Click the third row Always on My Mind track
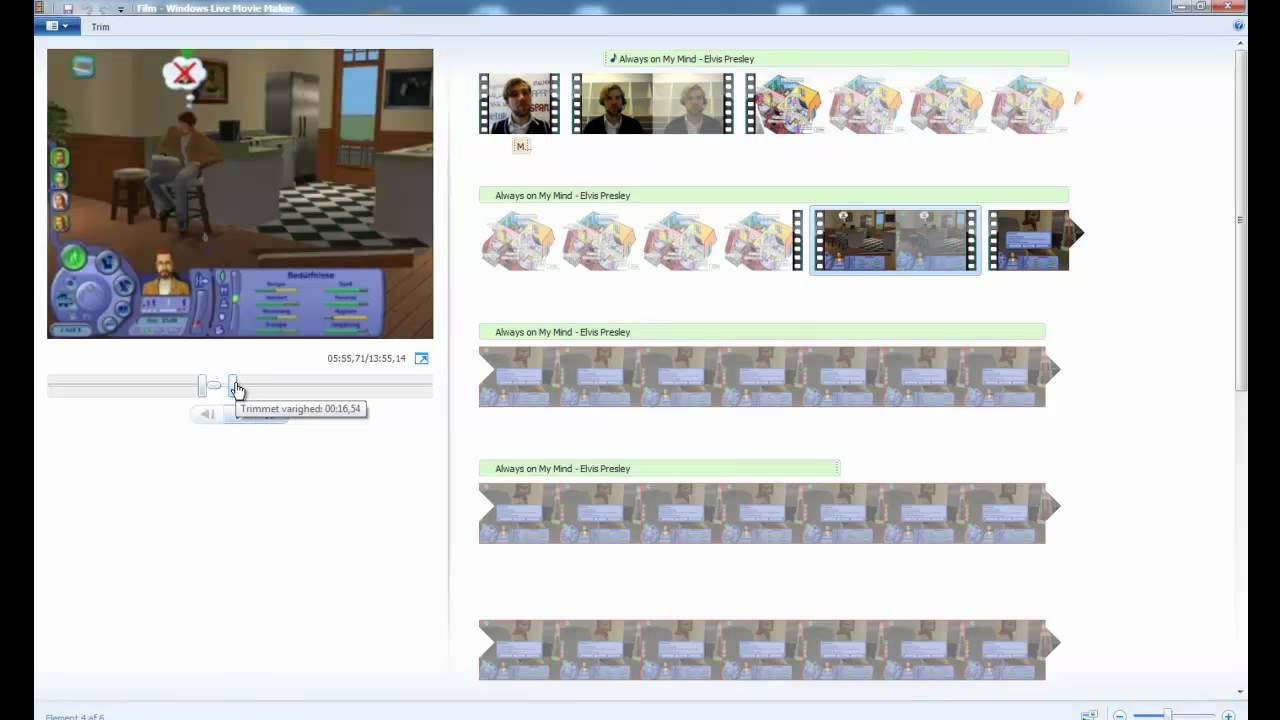Image resolution: width=1280 pixels, height=720 pixels. (762, 332)
